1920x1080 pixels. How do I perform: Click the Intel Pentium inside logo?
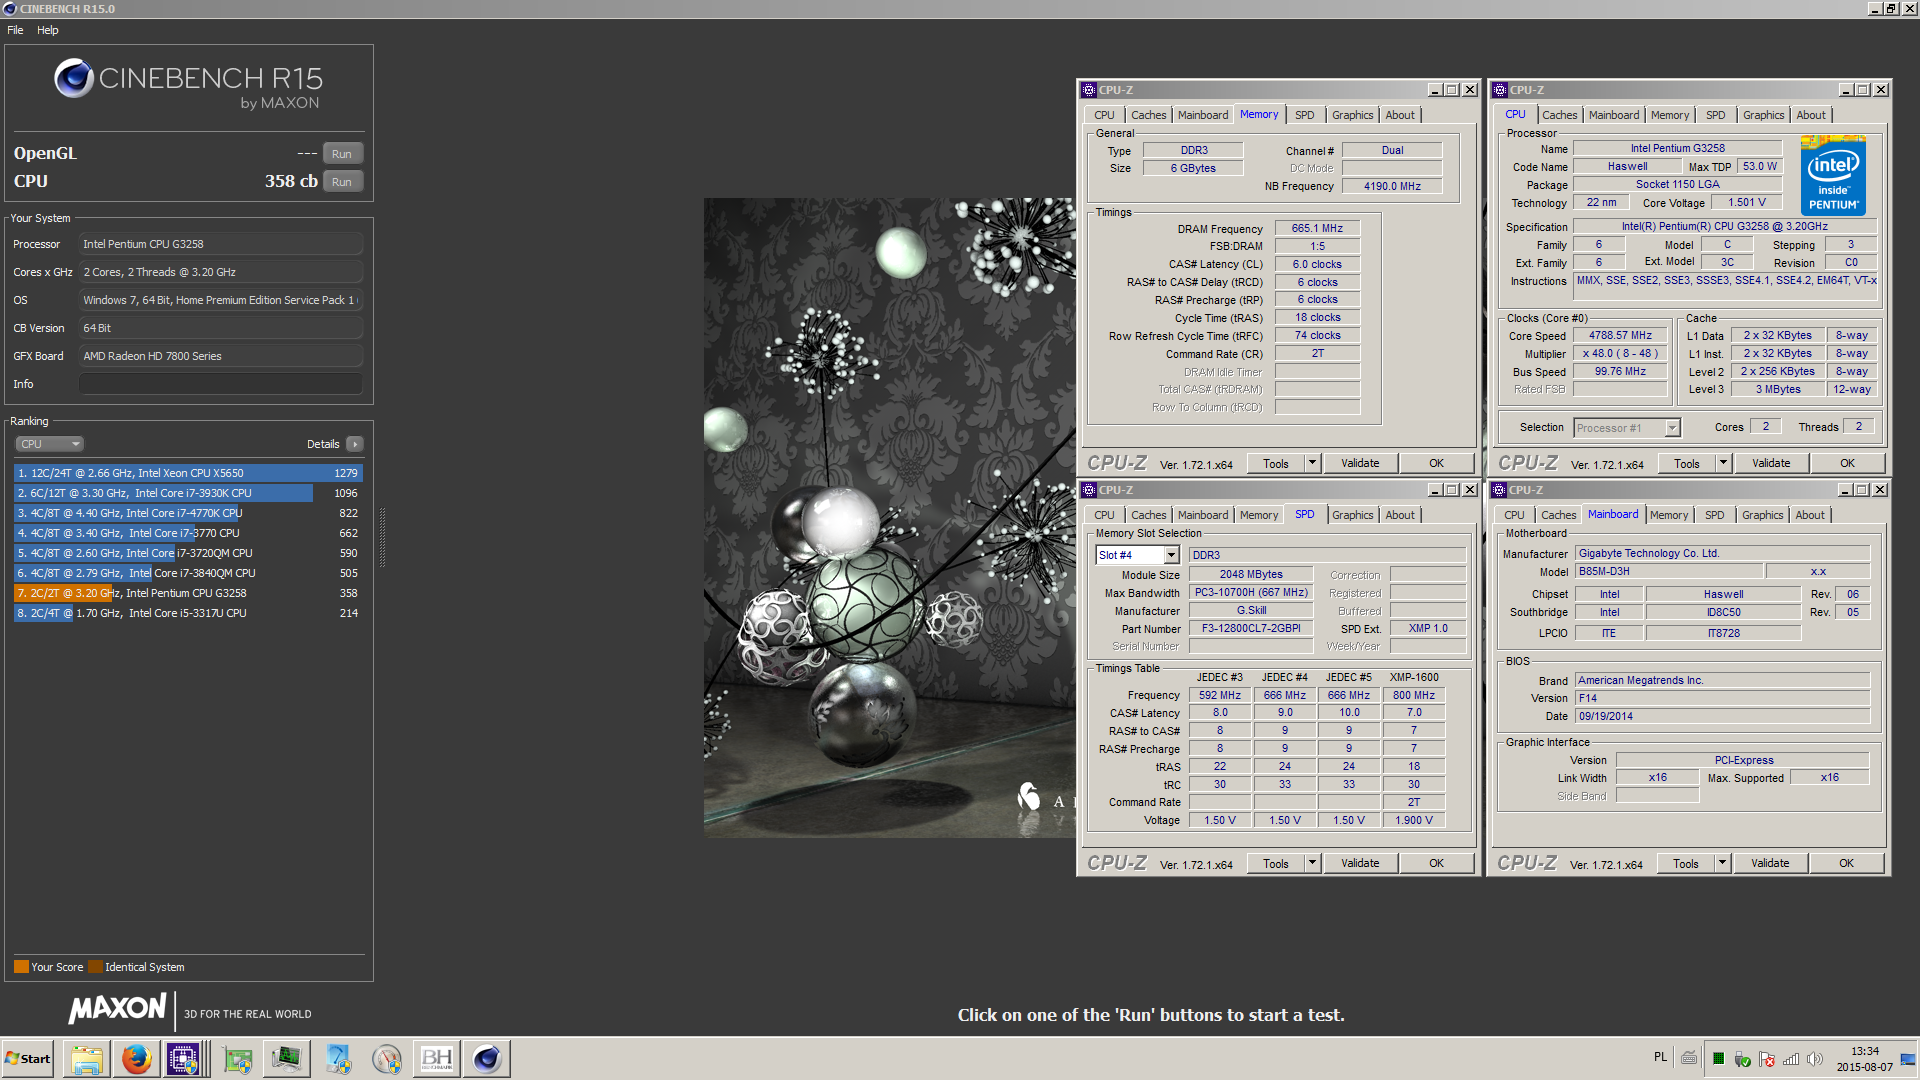tap(1833, 175)
